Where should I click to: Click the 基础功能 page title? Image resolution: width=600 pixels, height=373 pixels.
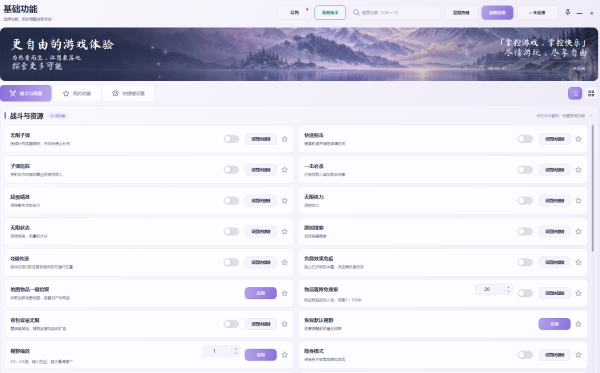(x=20, y=9)
